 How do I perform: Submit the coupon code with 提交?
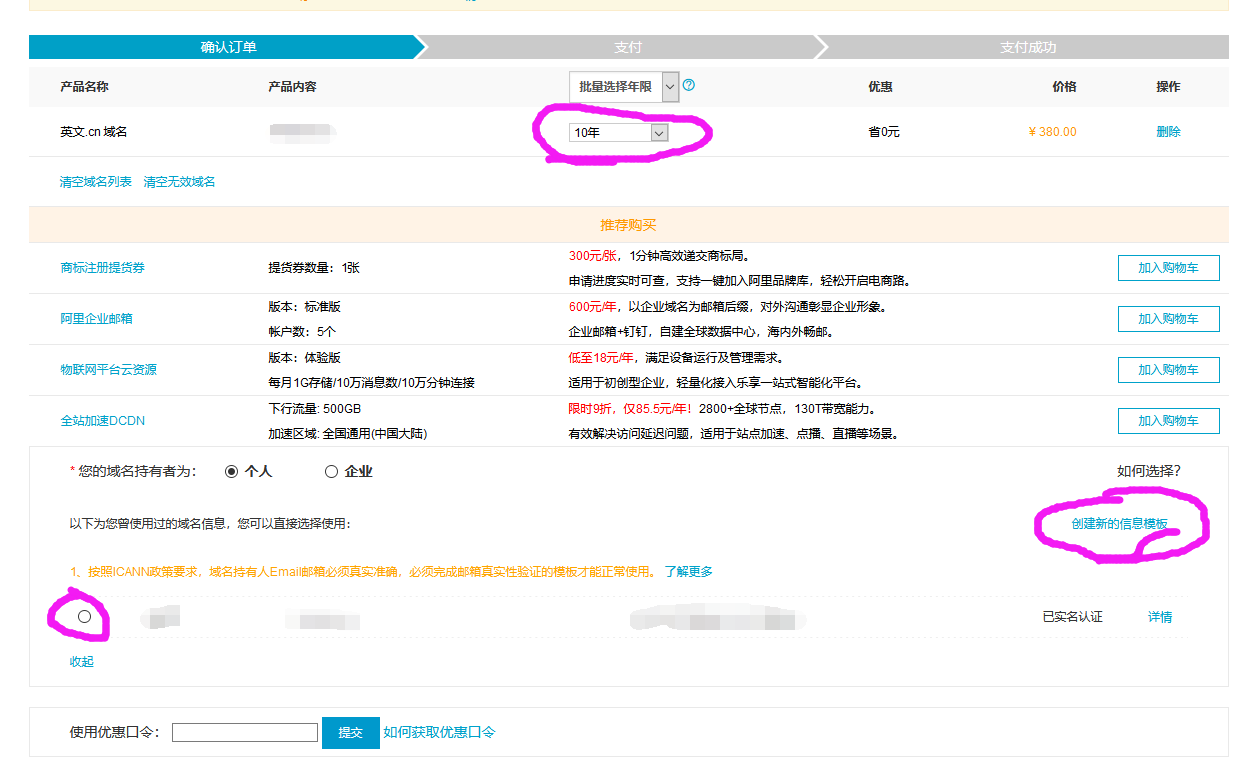tap(351, 732)
